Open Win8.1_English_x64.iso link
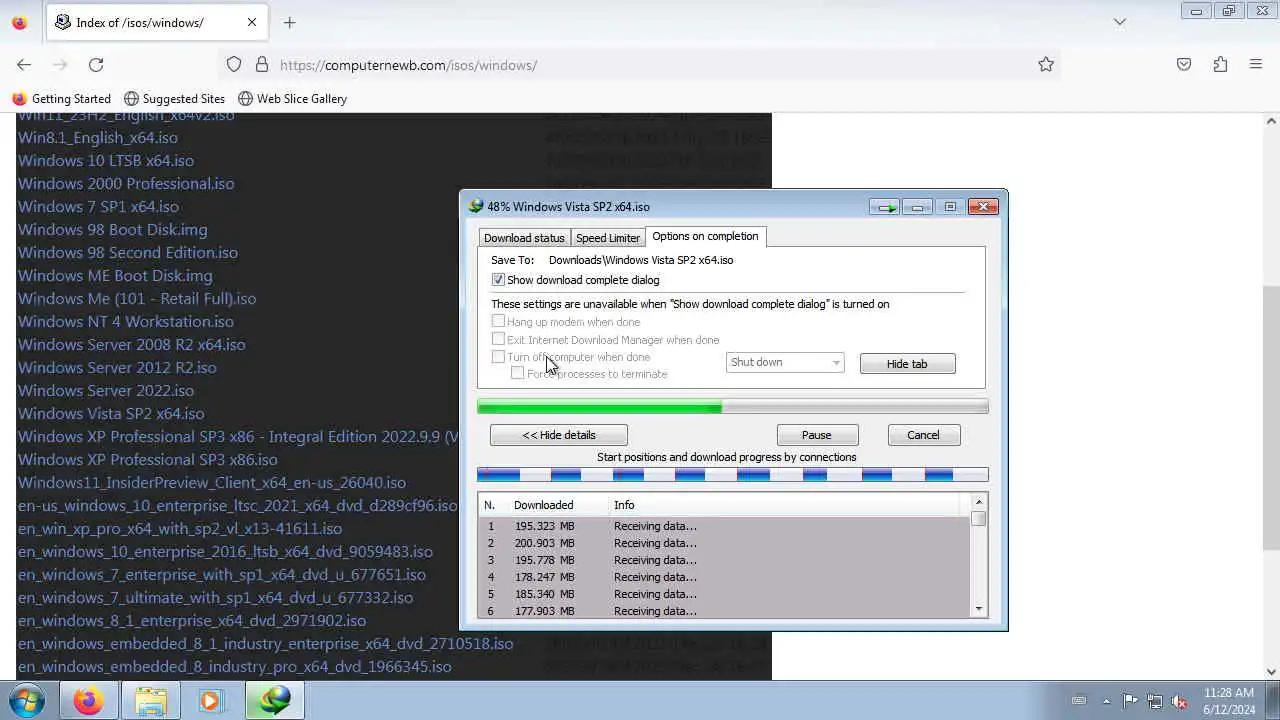Screen dimensions: 1280x720 click(x=98, y=137)
